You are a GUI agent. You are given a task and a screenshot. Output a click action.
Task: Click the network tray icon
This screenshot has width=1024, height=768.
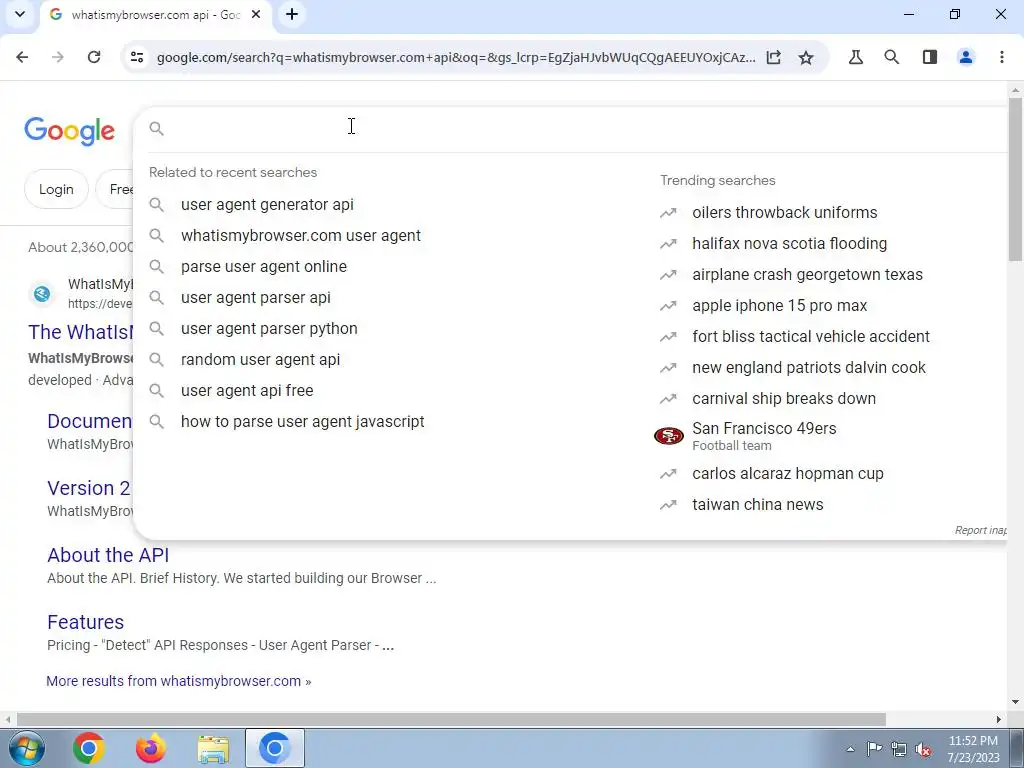tap(899, 750)
